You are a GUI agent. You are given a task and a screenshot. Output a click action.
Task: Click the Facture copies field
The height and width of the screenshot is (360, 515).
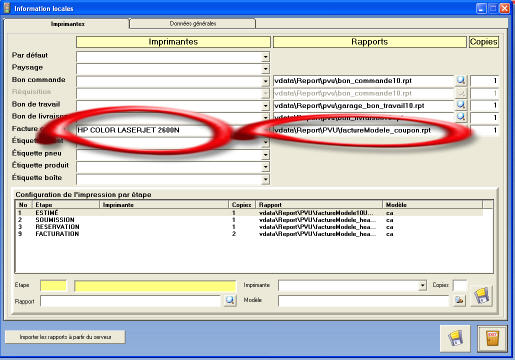tap(484, 130)
